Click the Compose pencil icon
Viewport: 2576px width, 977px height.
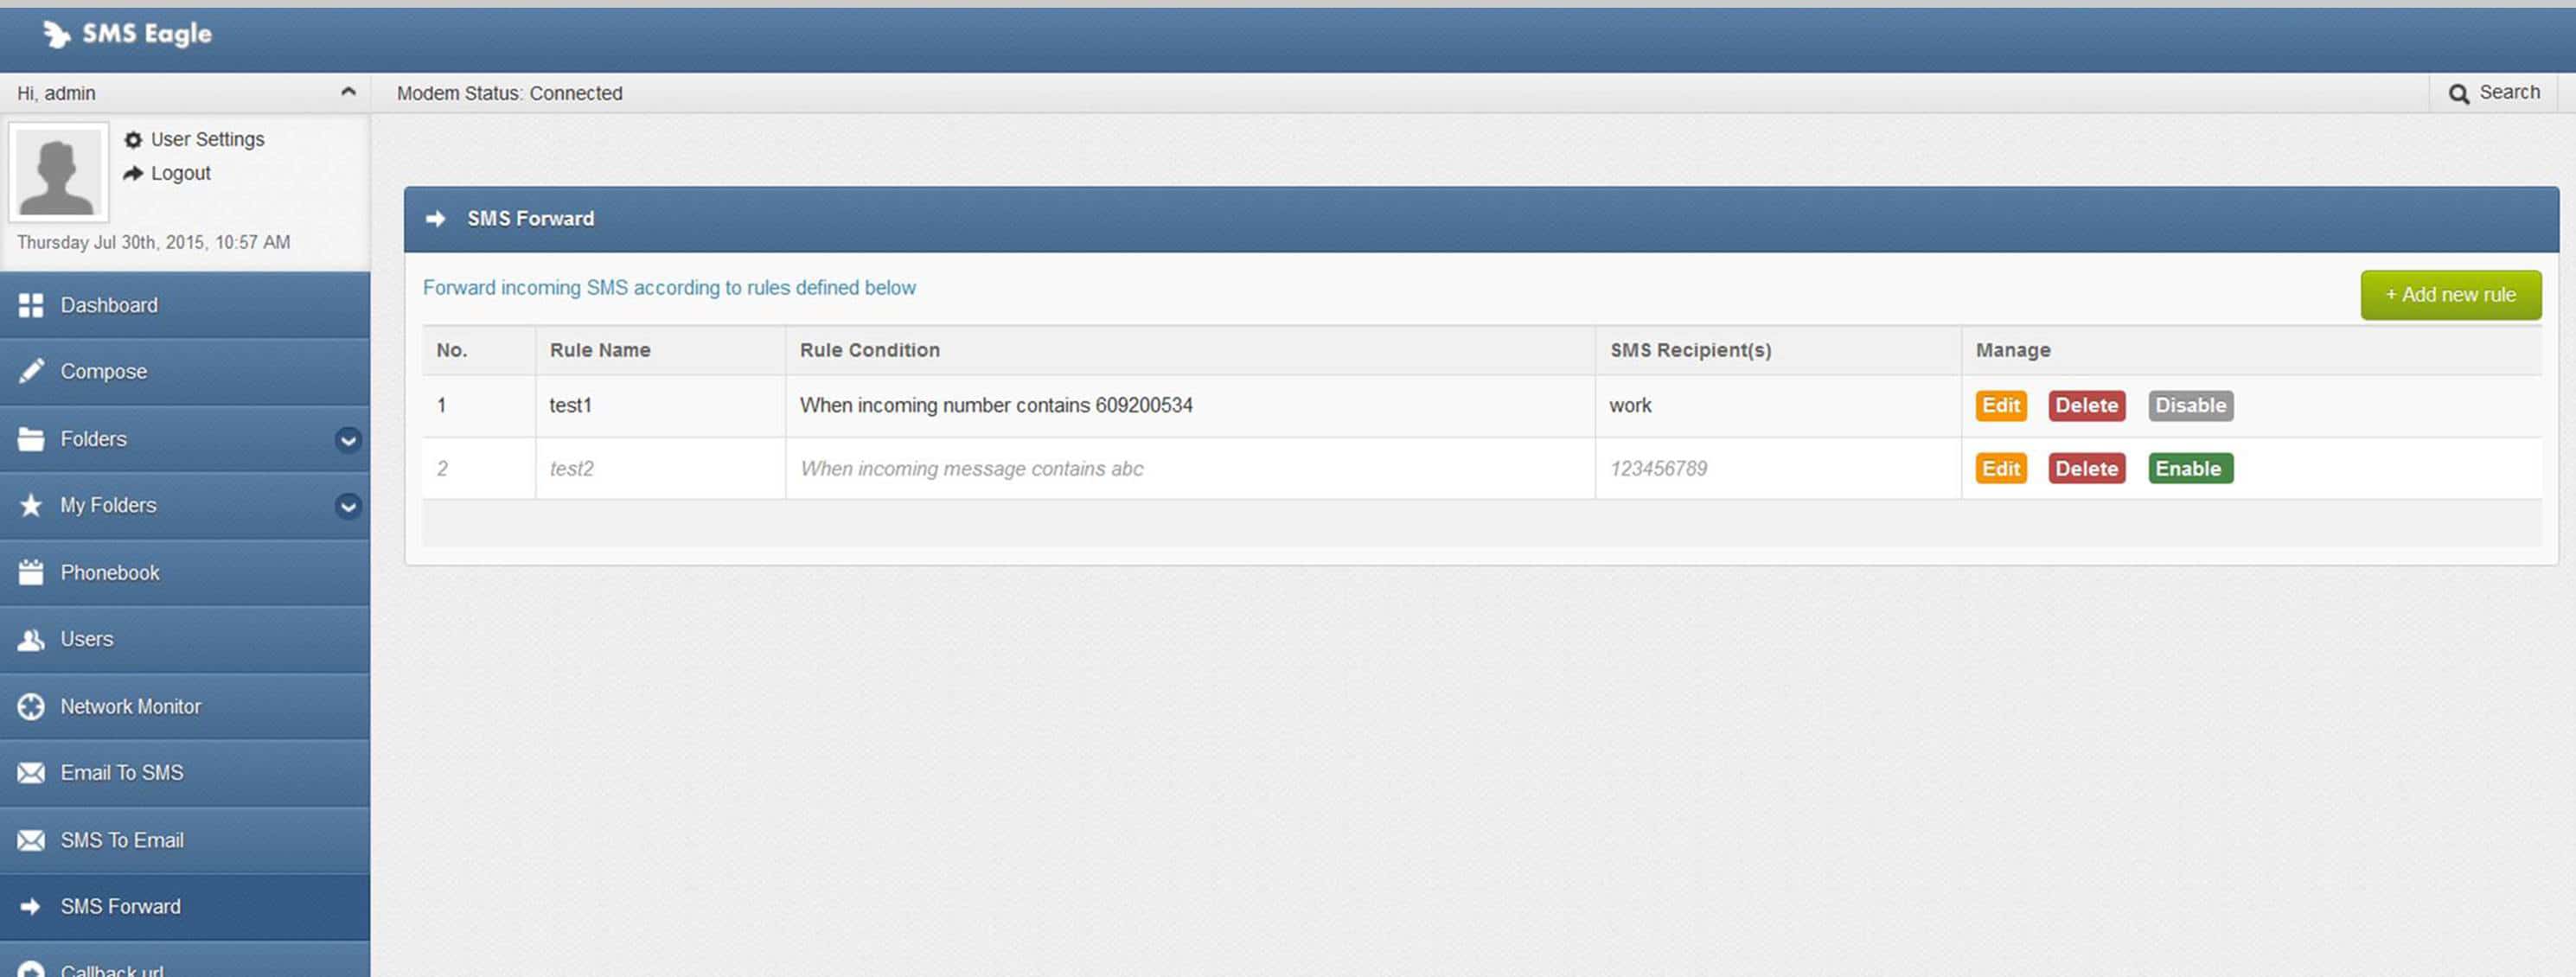coord(31,372)
